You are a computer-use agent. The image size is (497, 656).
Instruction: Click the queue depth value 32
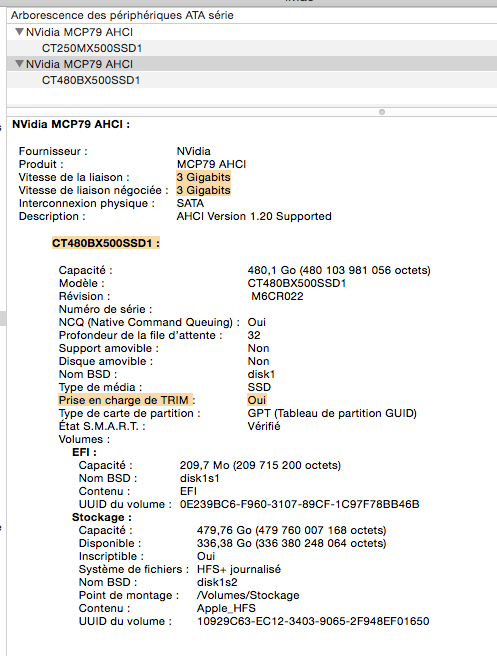tap(254, 335)
